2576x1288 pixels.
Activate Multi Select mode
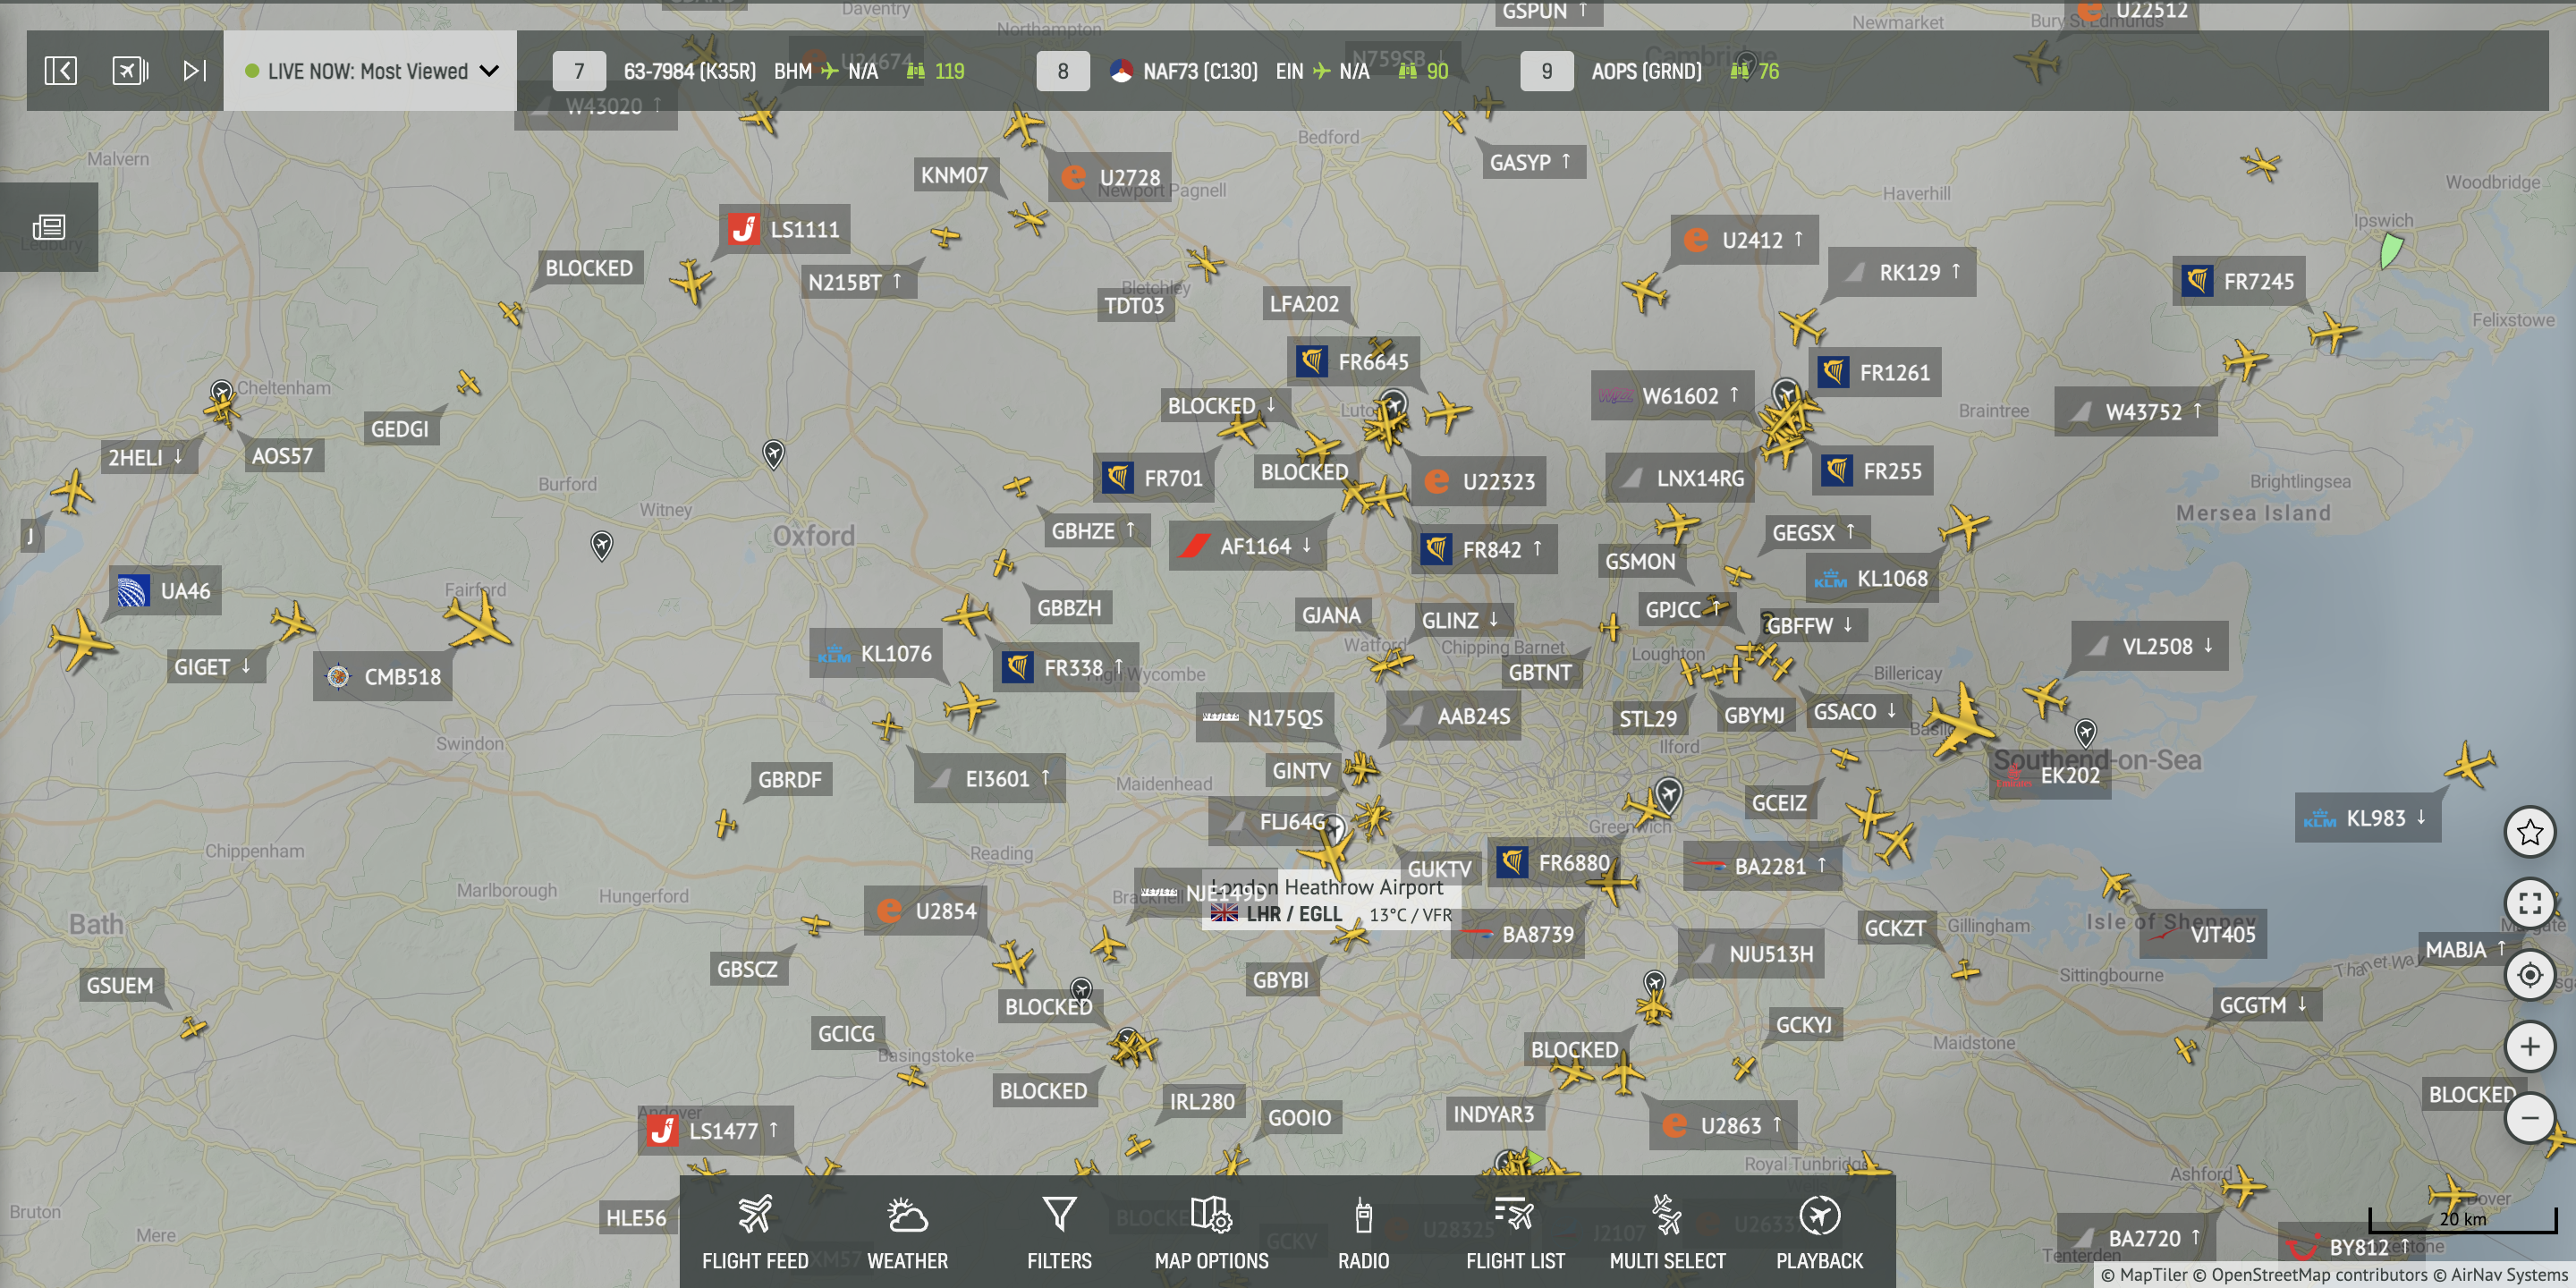click(1667, 1232)
